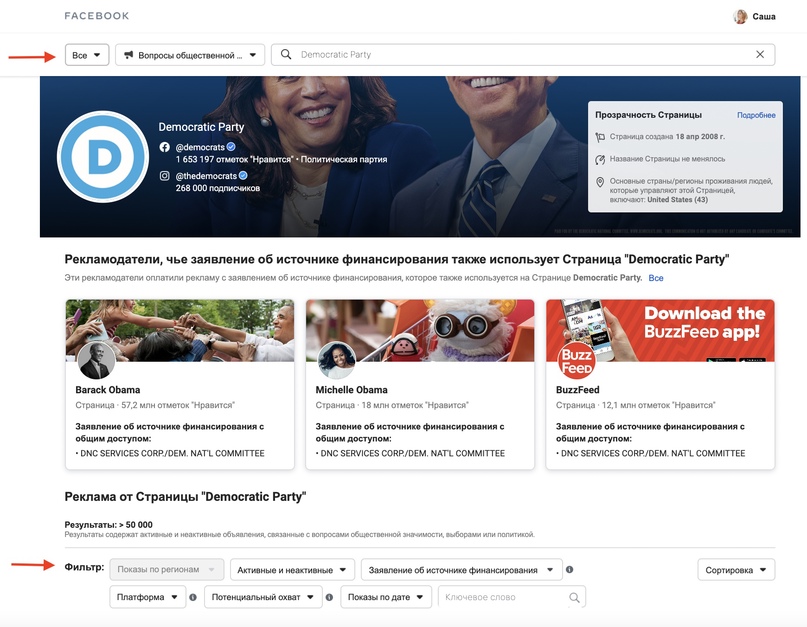The width and height of the screenshot is (807, 627).
Task: Click Michelle Obama's '18 млн отметок' text
Action: [x=415, y=405]
